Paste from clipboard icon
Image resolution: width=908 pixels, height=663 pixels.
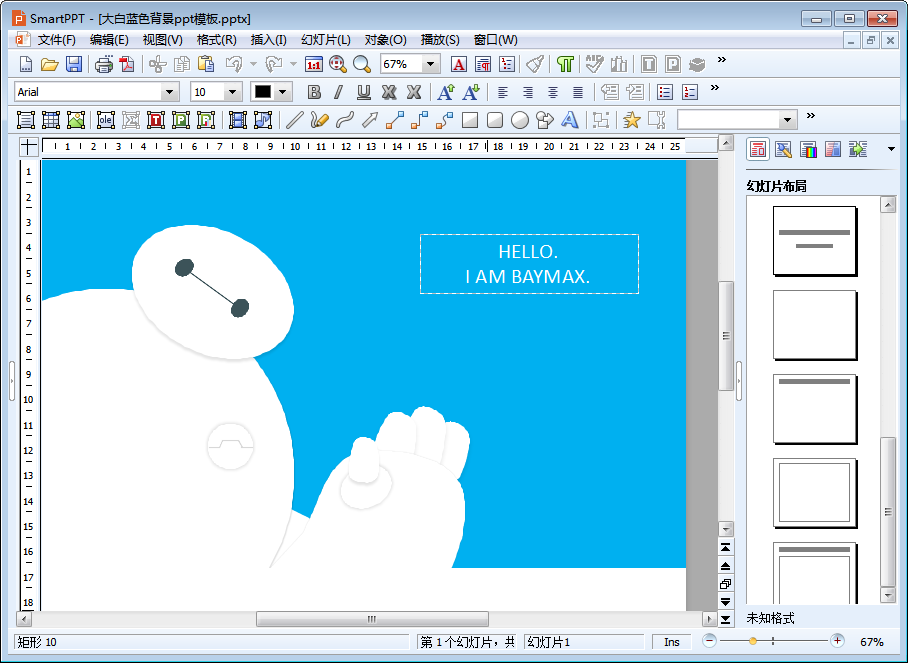coord(206,64)
